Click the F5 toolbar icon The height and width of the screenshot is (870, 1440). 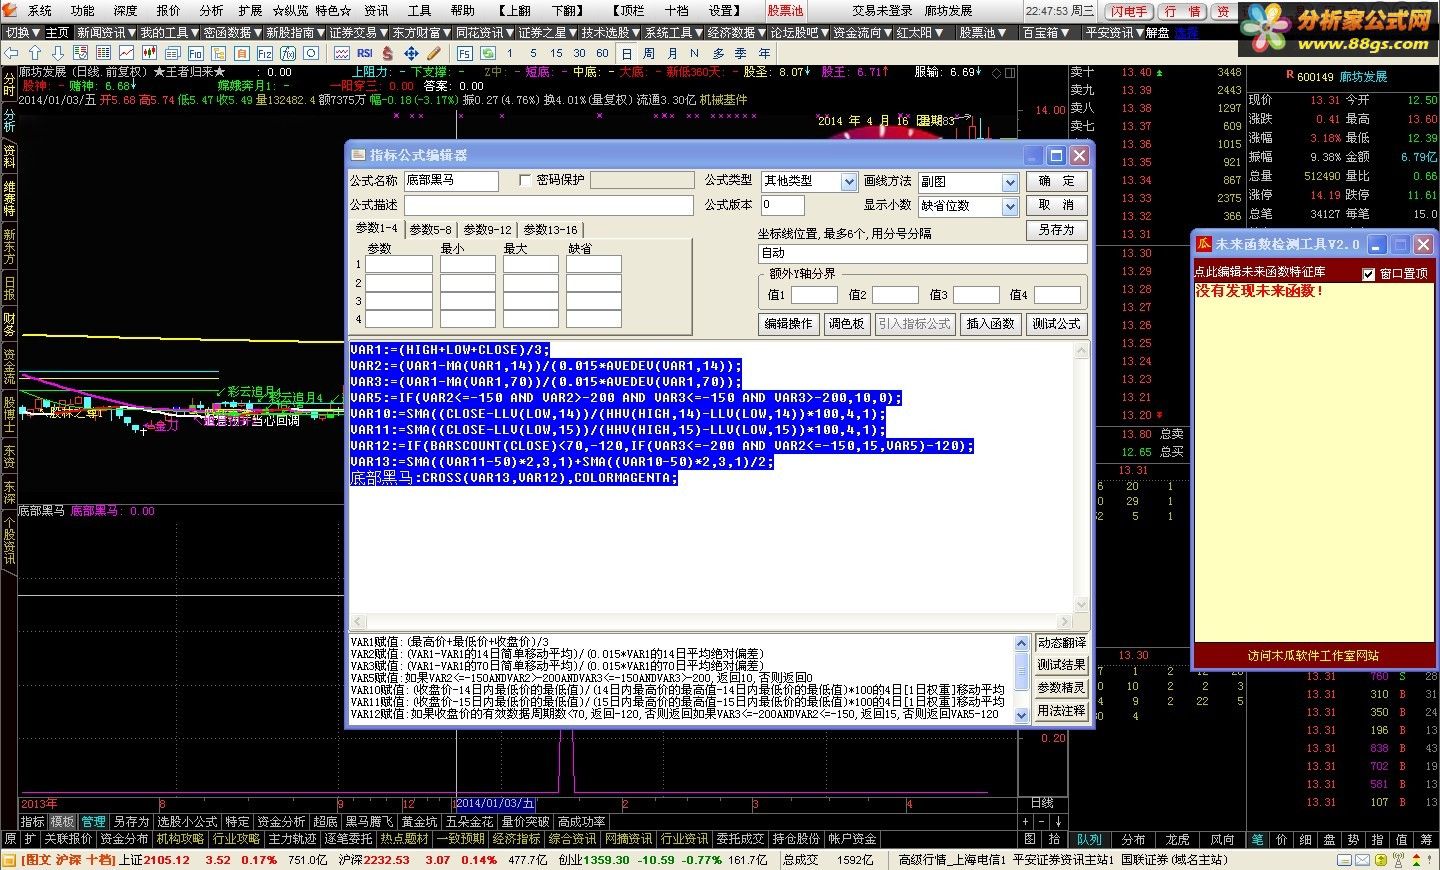click(x=464, y=53)
